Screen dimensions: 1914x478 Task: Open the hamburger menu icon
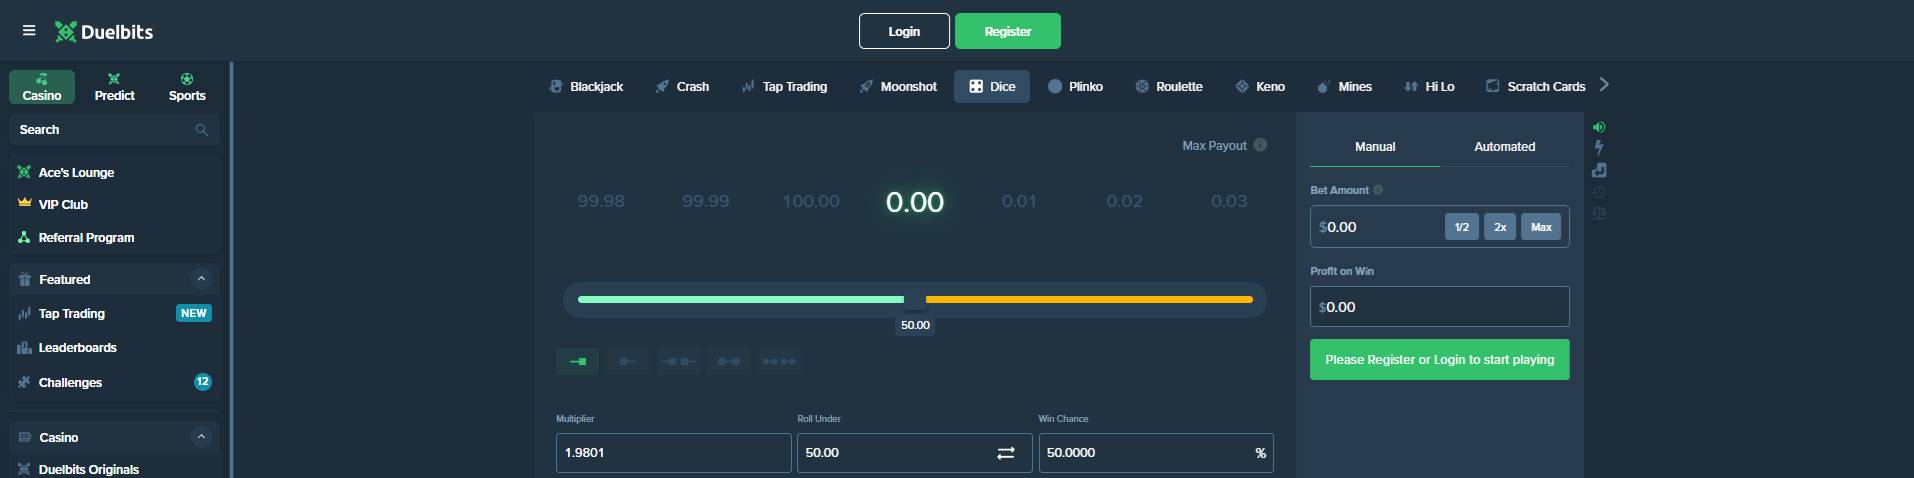pyautogui.click(x=29, y=31)
